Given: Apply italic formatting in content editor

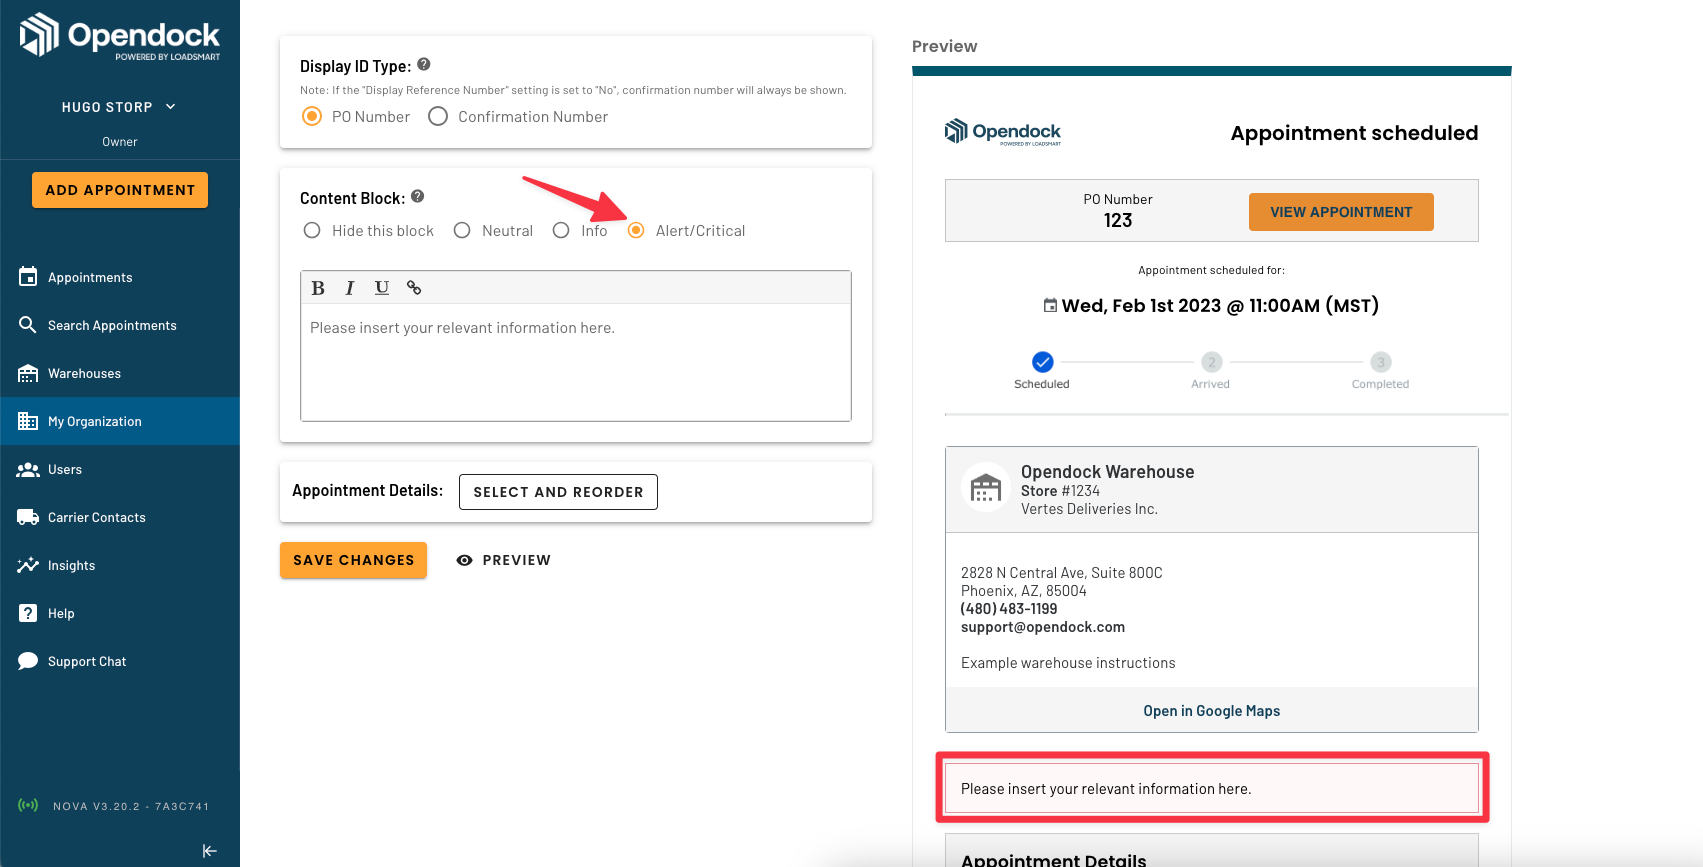Looking at the screenshot, I should 350,288.
